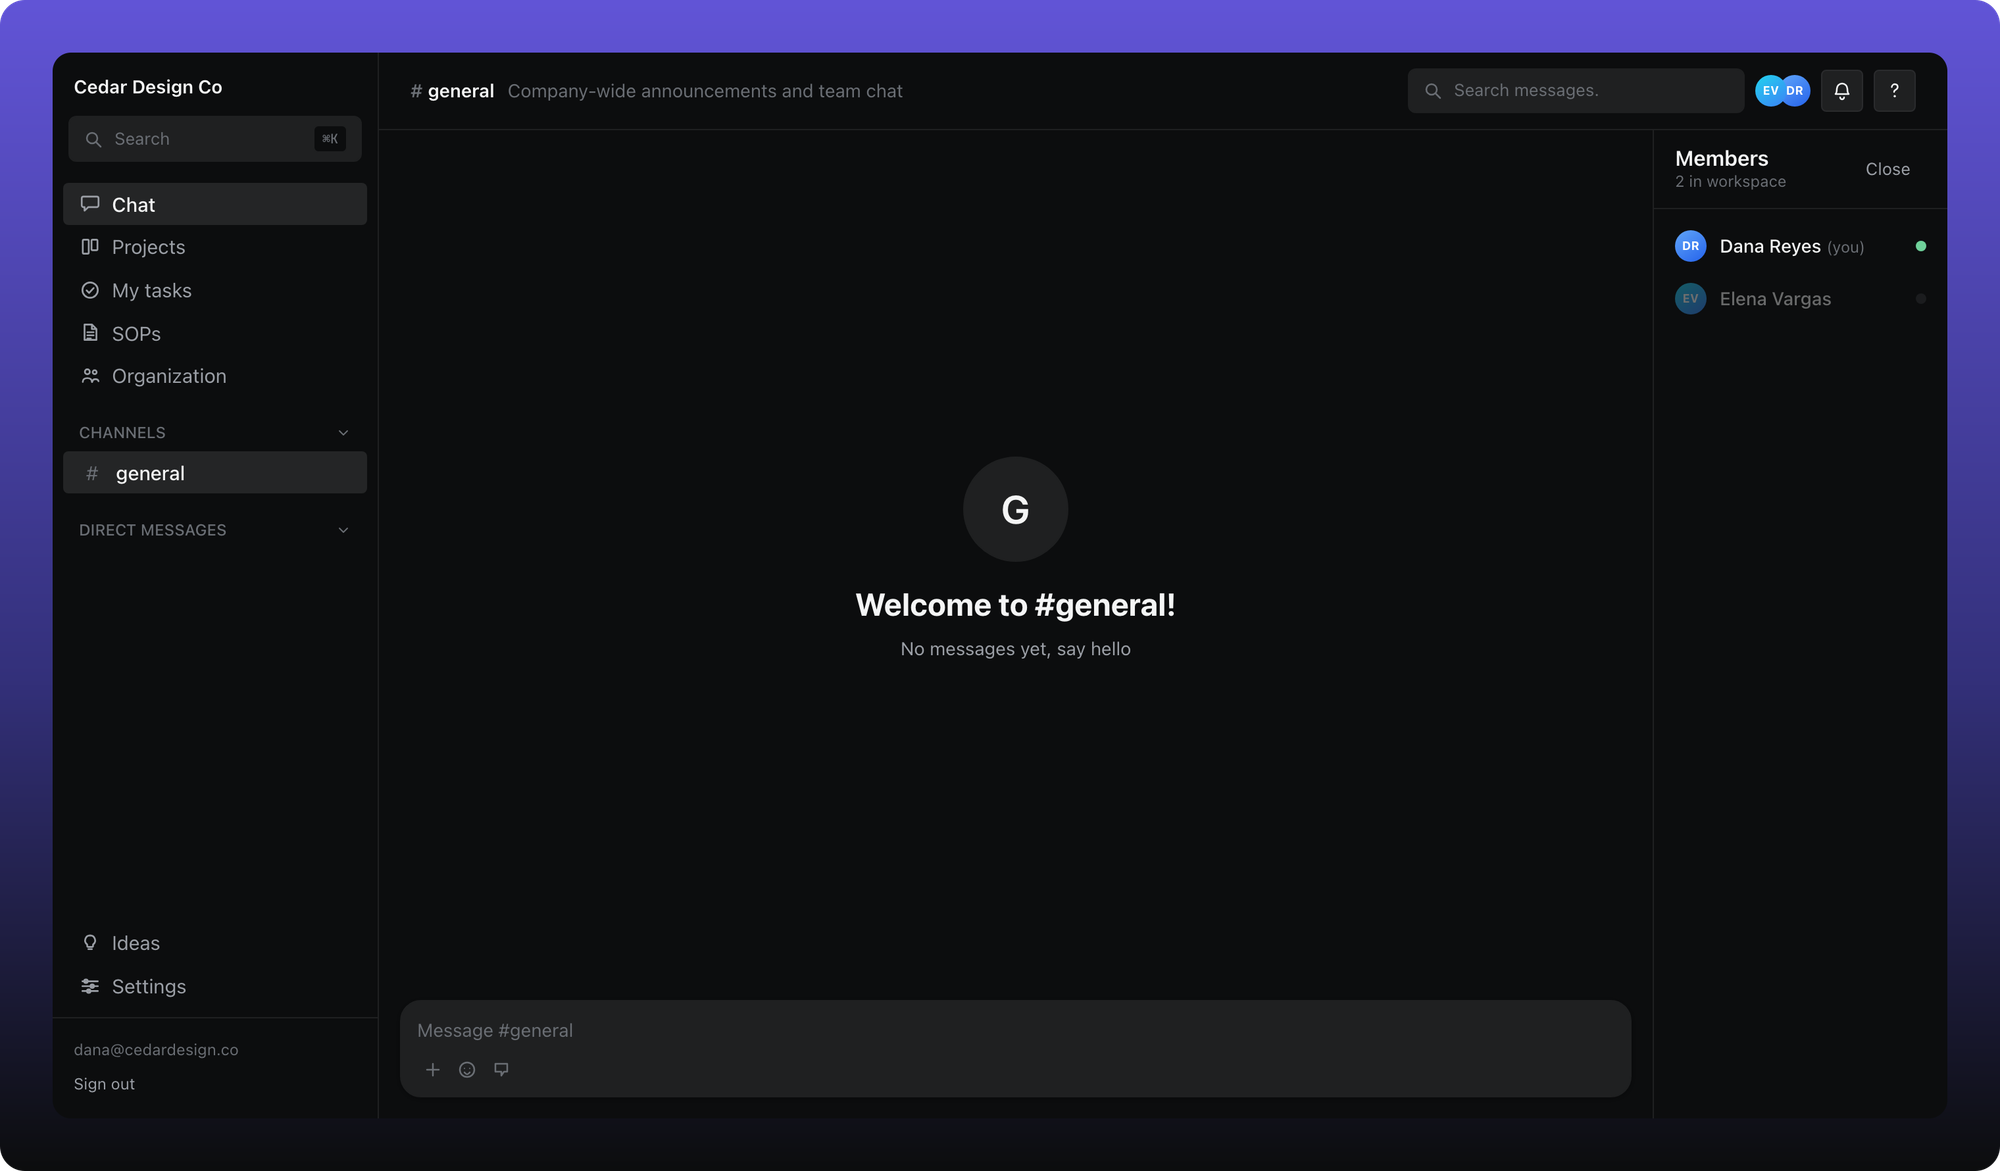Click the G channel avatar circle
The image size is (2000, 1171).
point(1015,510)
